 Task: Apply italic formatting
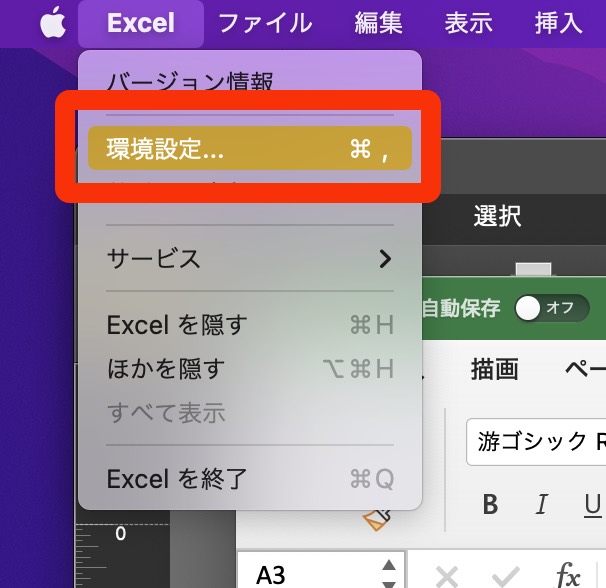pos(541,504)
